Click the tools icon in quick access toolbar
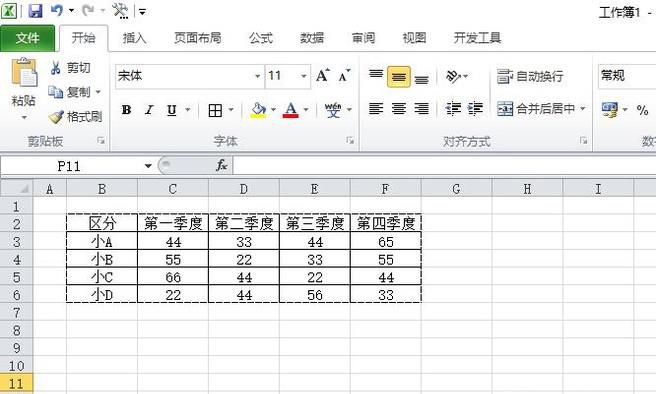656x394 pixels. [120, 11]
